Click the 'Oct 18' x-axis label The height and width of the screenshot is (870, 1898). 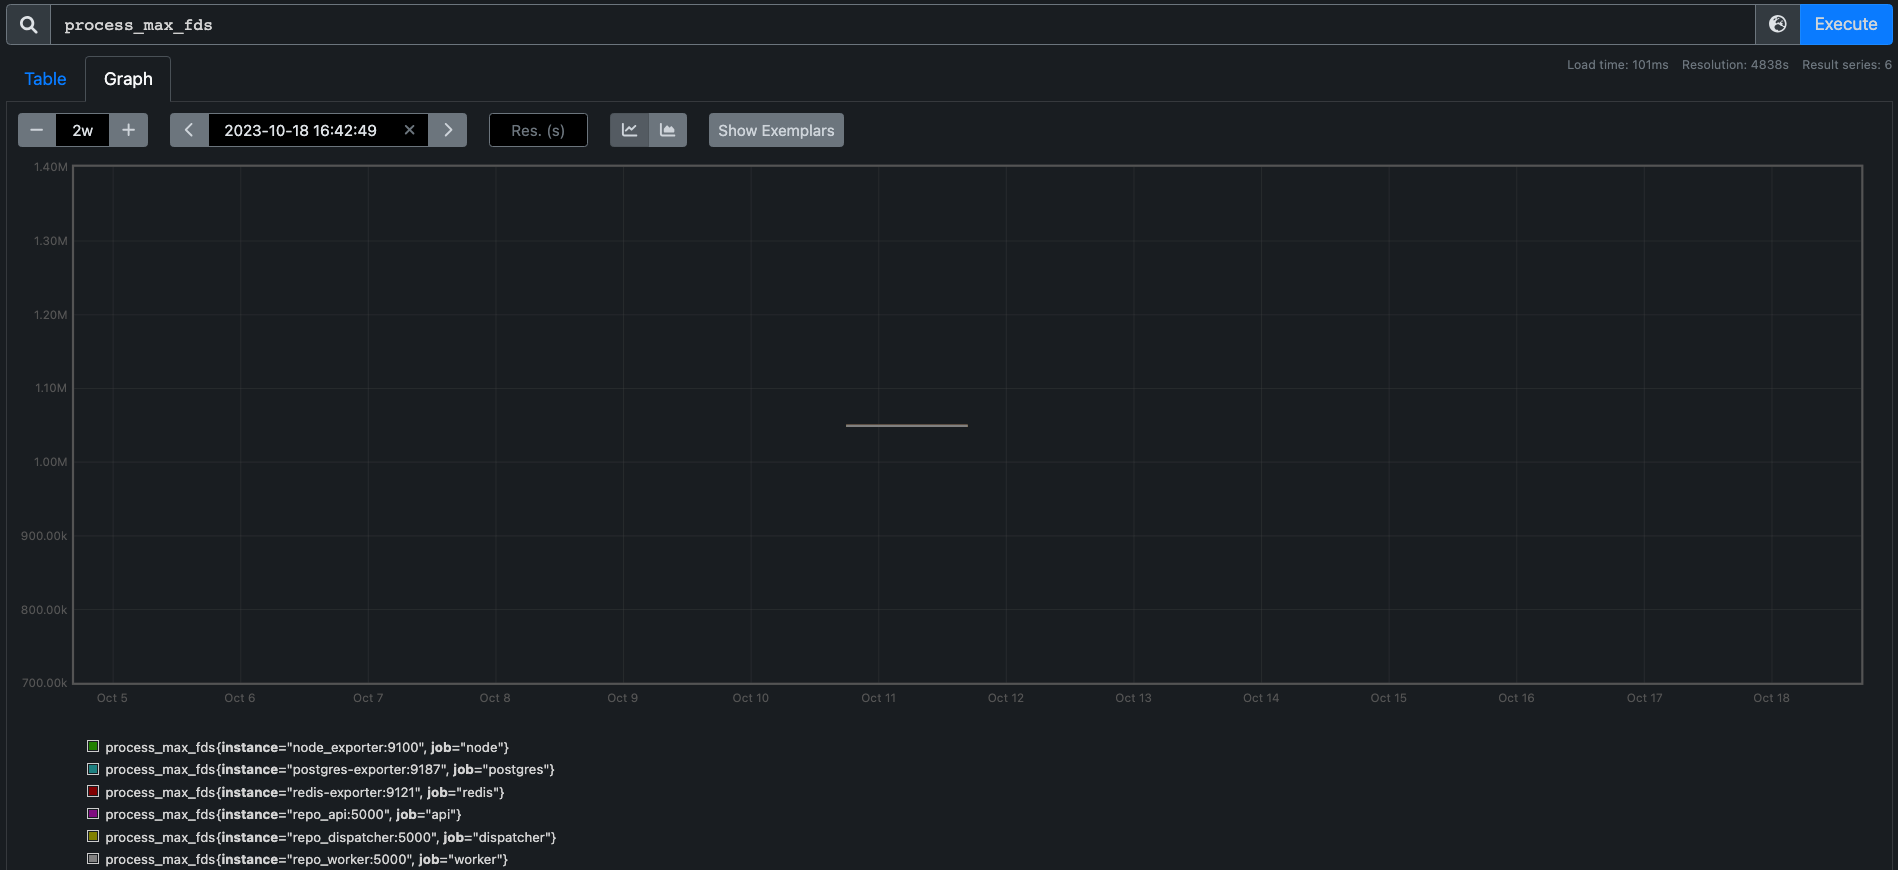coord(1771,698)
